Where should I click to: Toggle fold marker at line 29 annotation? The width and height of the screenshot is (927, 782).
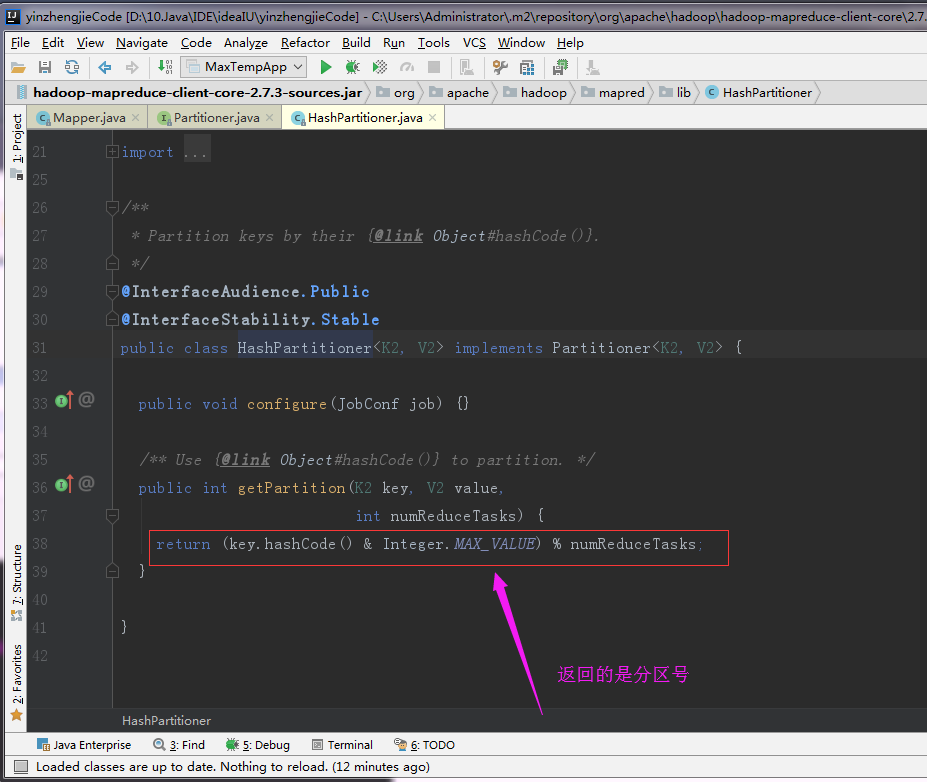click(x=112, y=291)
